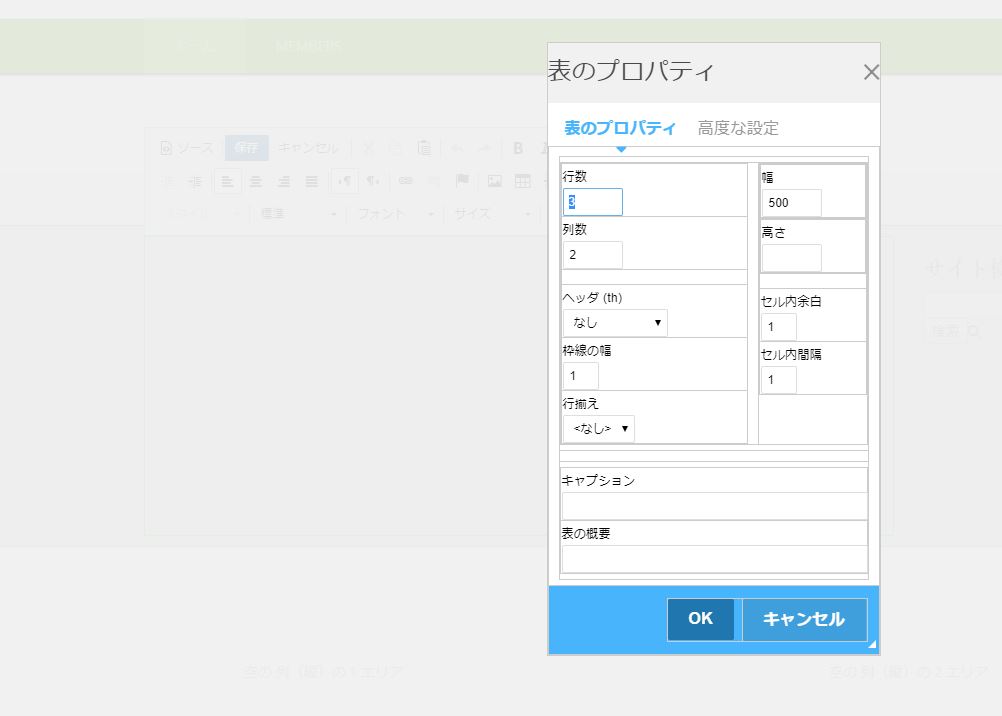Click the 幅 width field showing 500
The image size is (1002, 716).
[x=791, y=203]
